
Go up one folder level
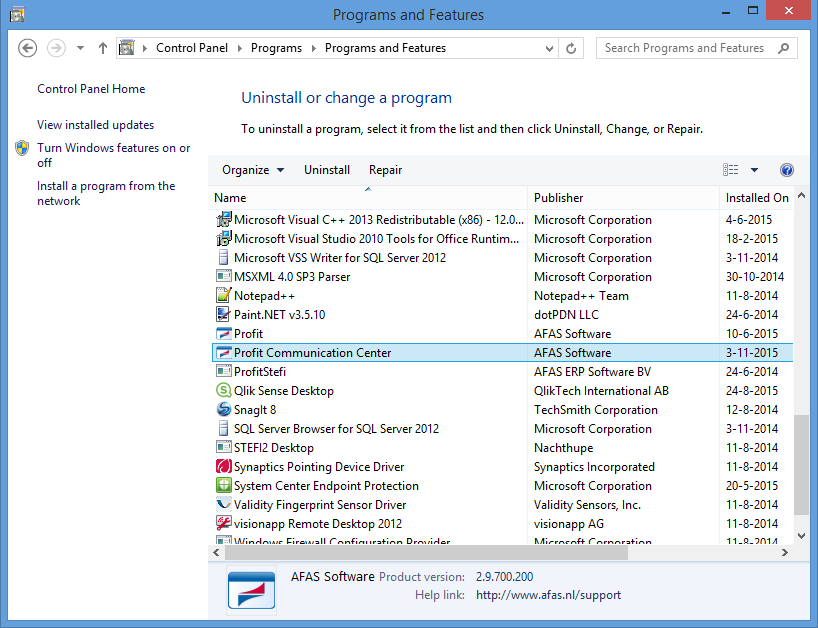(103, 48)
